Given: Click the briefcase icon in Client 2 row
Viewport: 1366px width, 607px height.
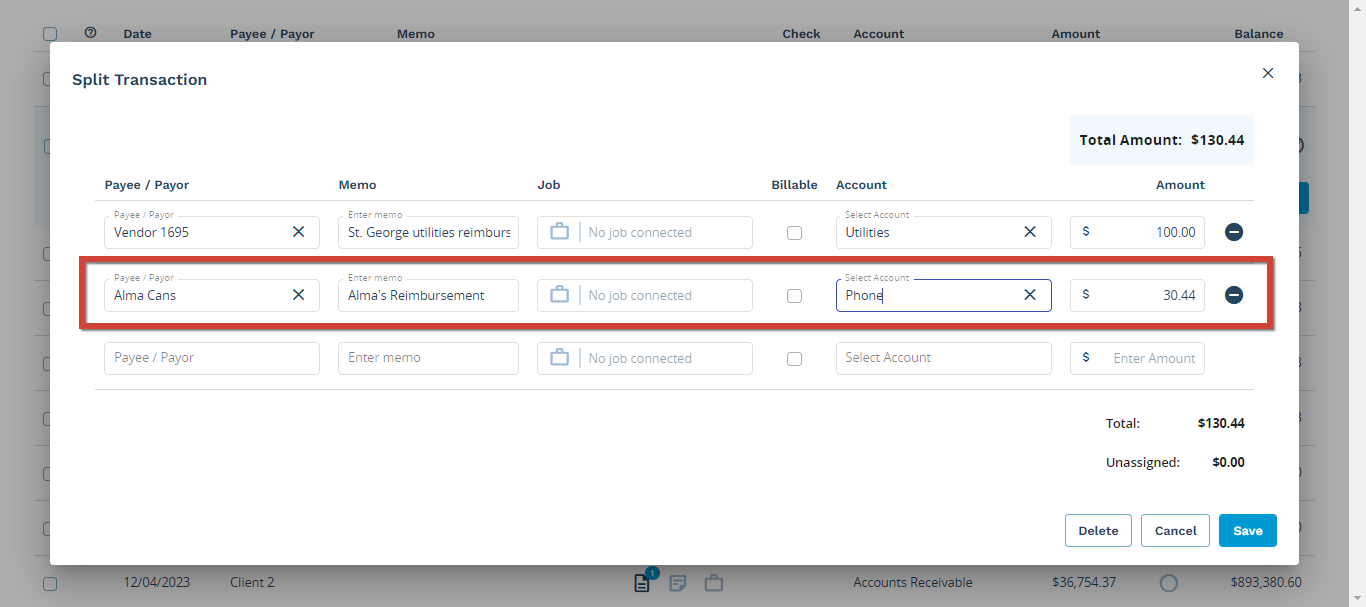Looking at the screenshot, I should [x=713, y=582].
